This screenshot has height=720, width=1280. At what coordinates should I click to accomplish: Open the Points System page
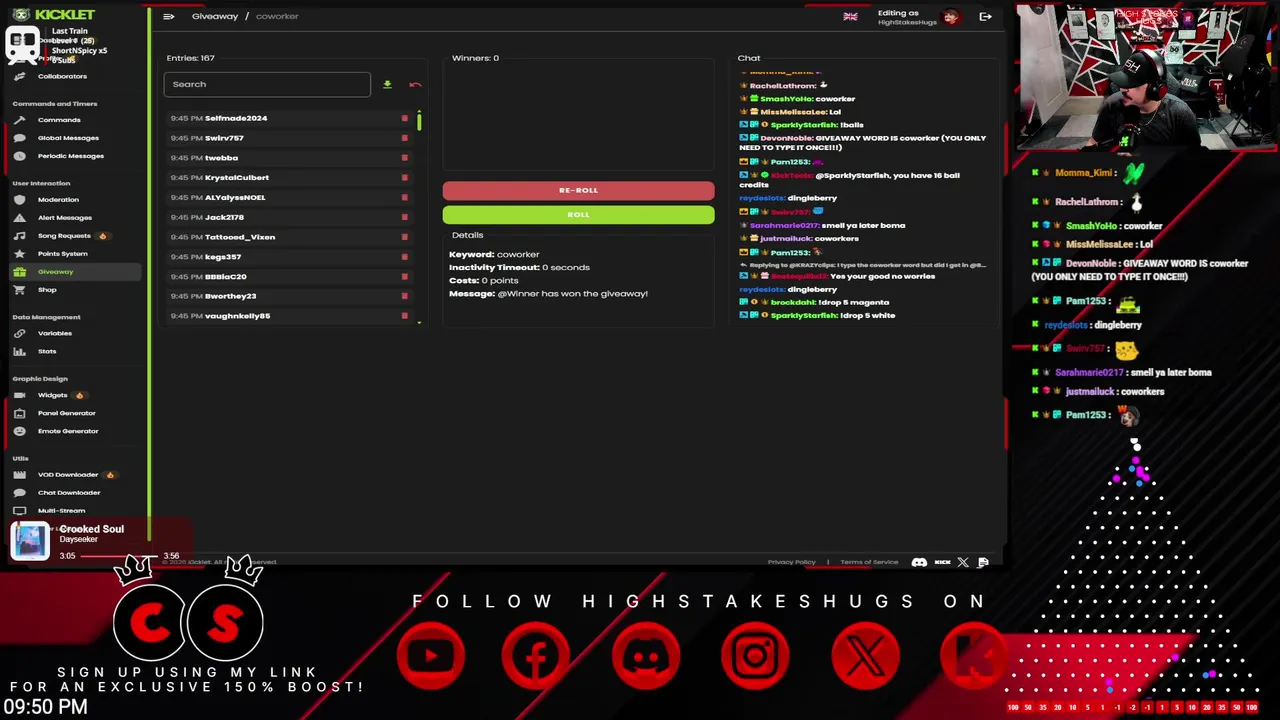coord(62,254)
